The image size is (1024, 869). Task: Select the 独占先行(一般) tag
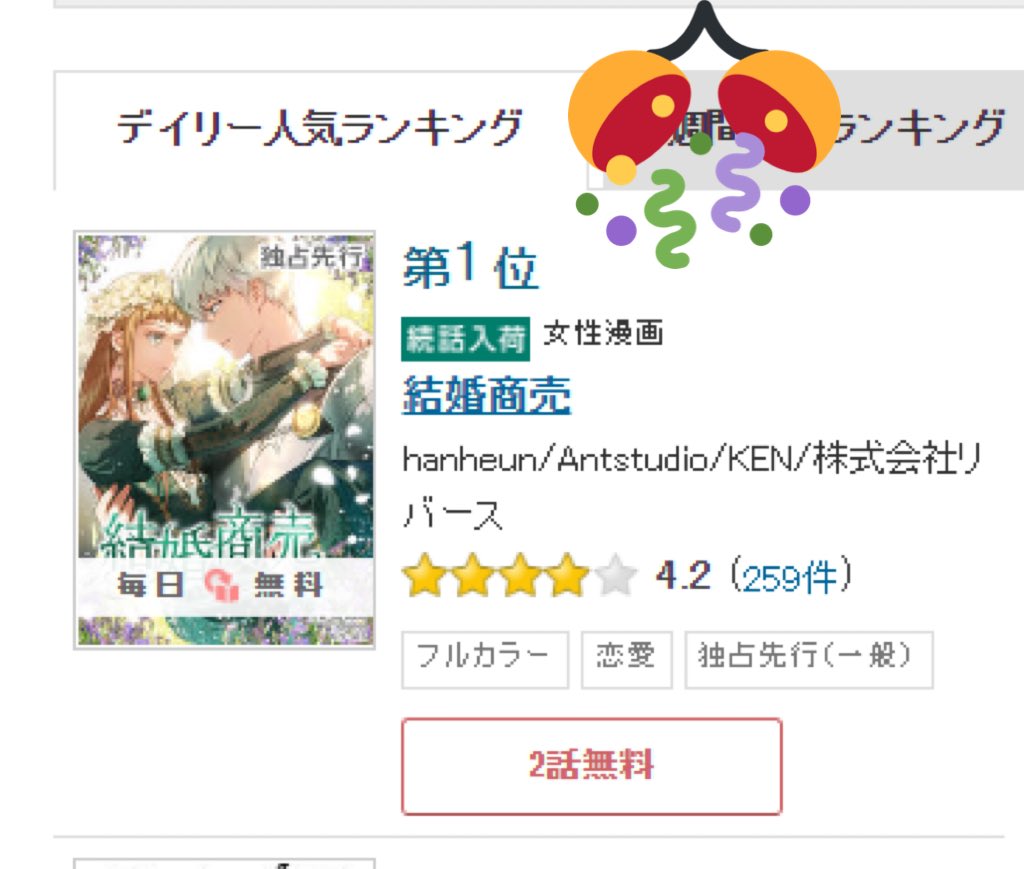(x=808, y=659)
